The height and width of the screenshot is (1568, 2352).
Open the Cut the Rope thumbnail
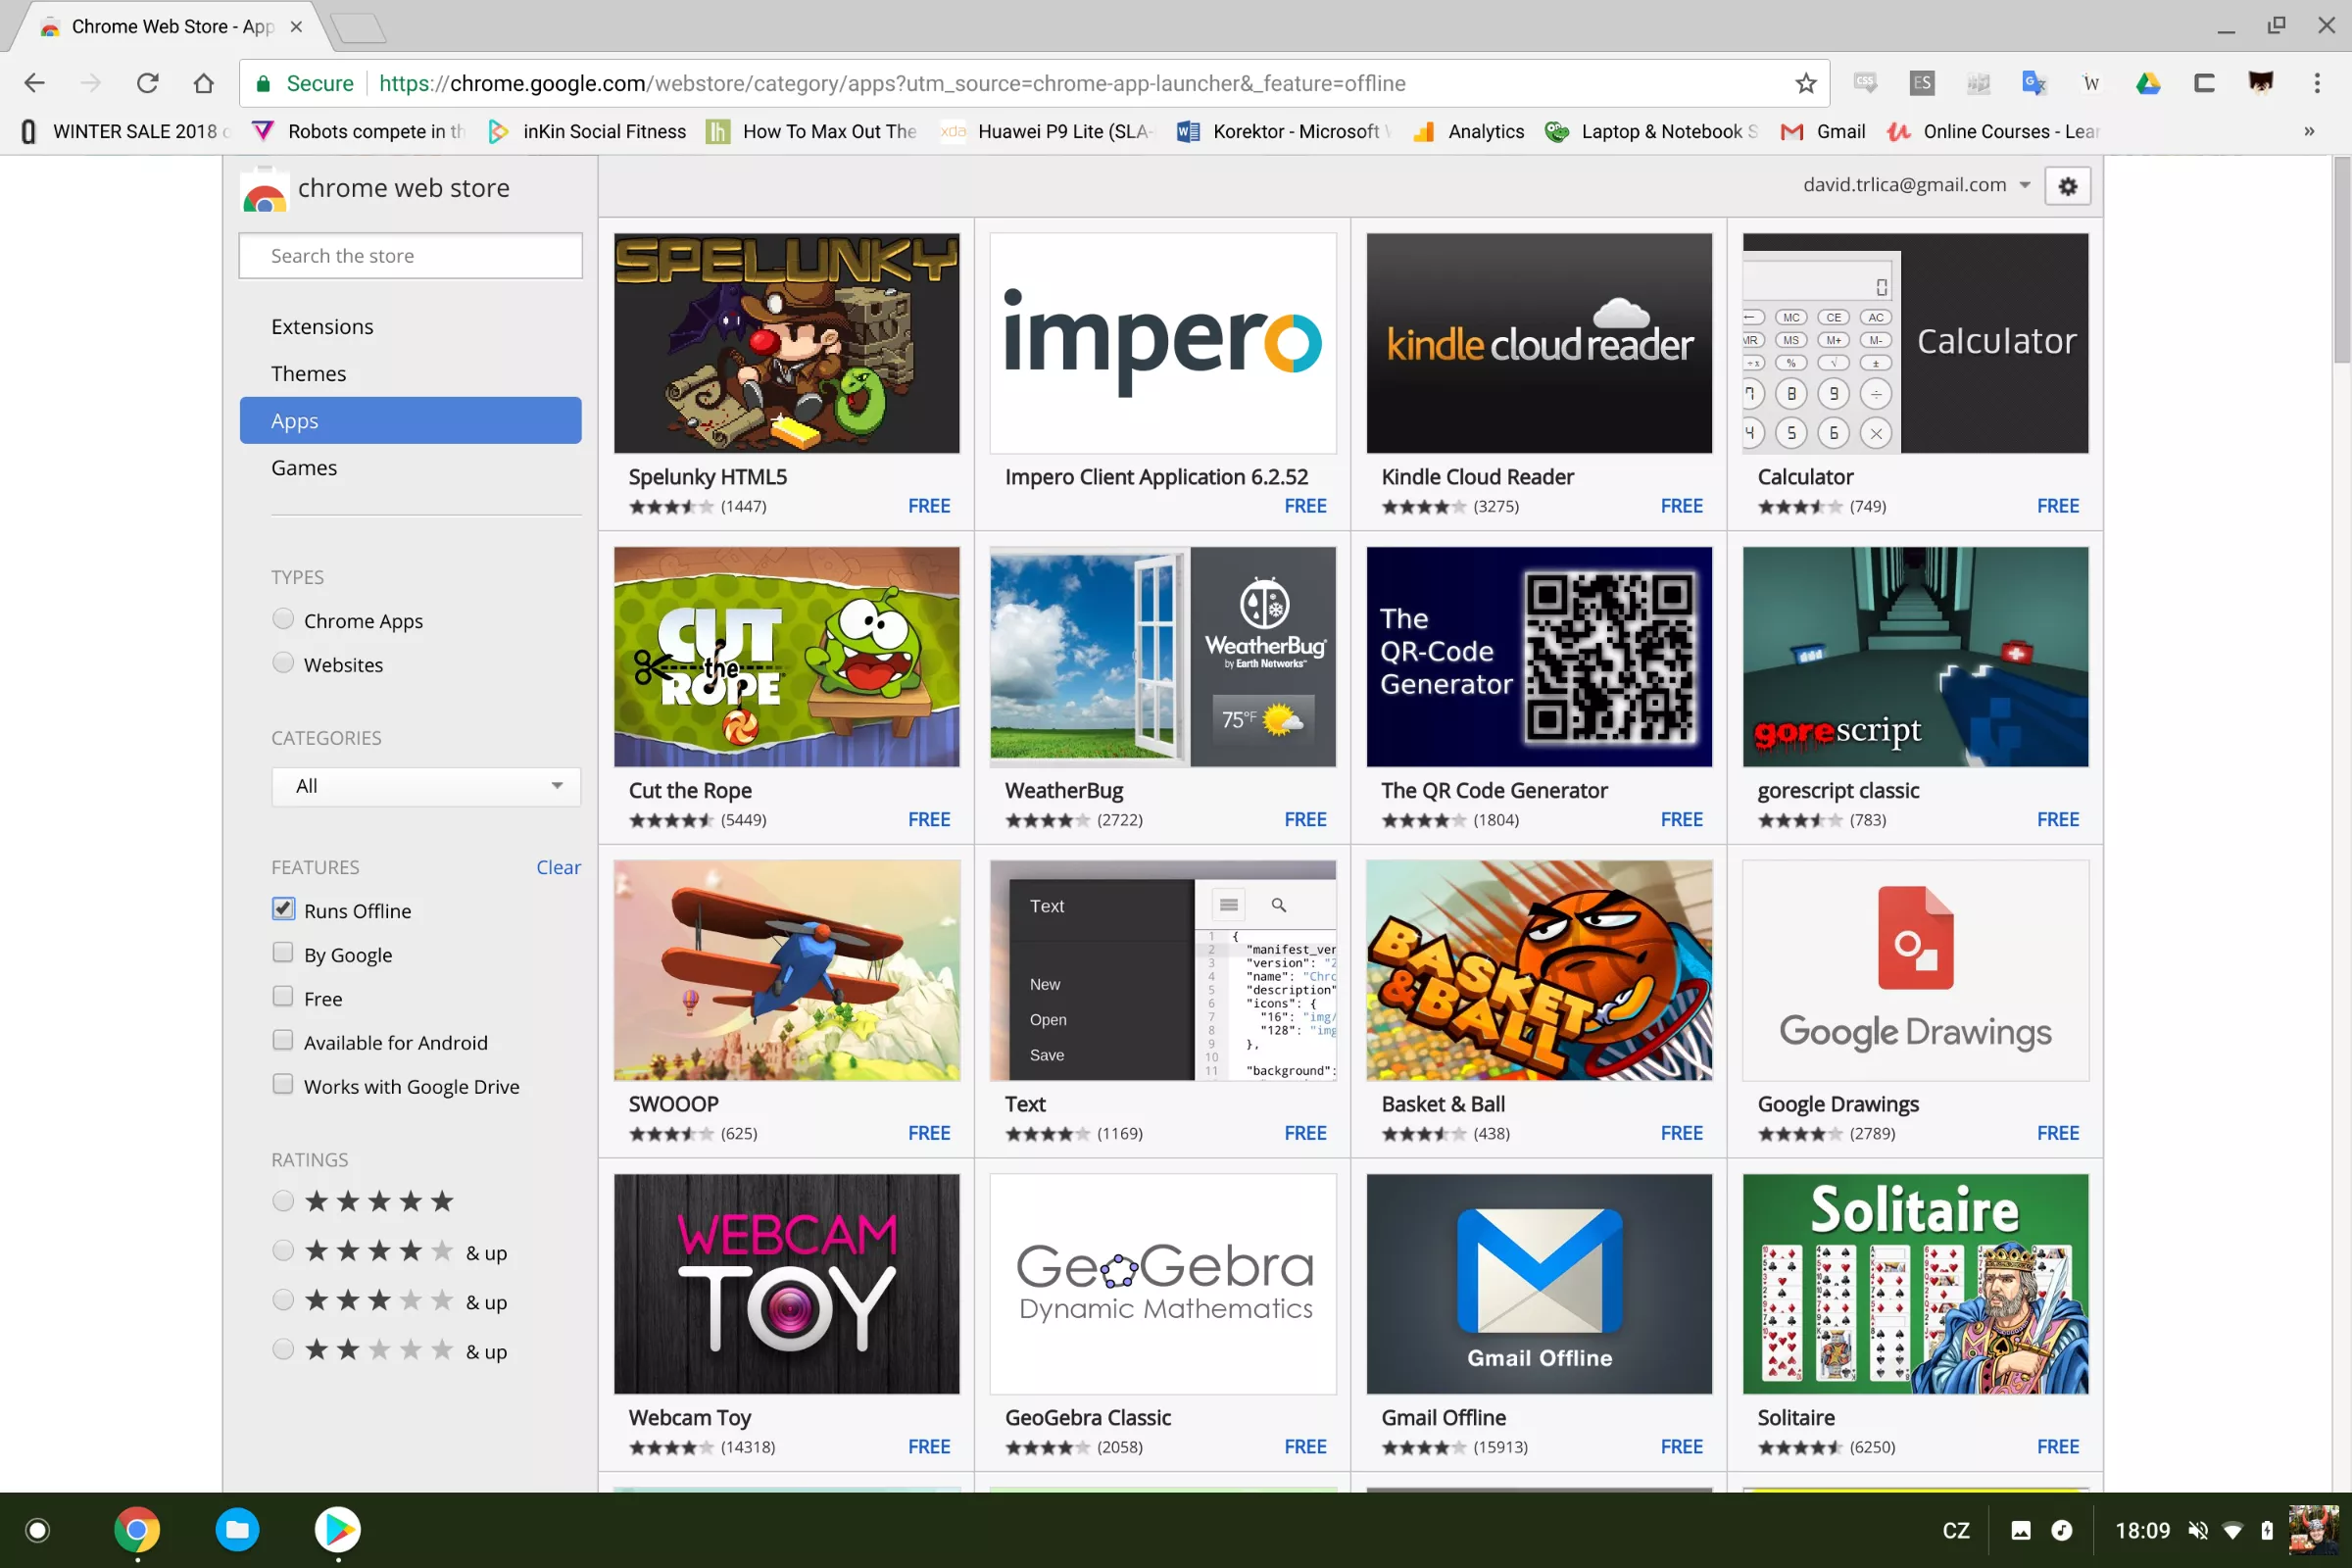(787, 657)
